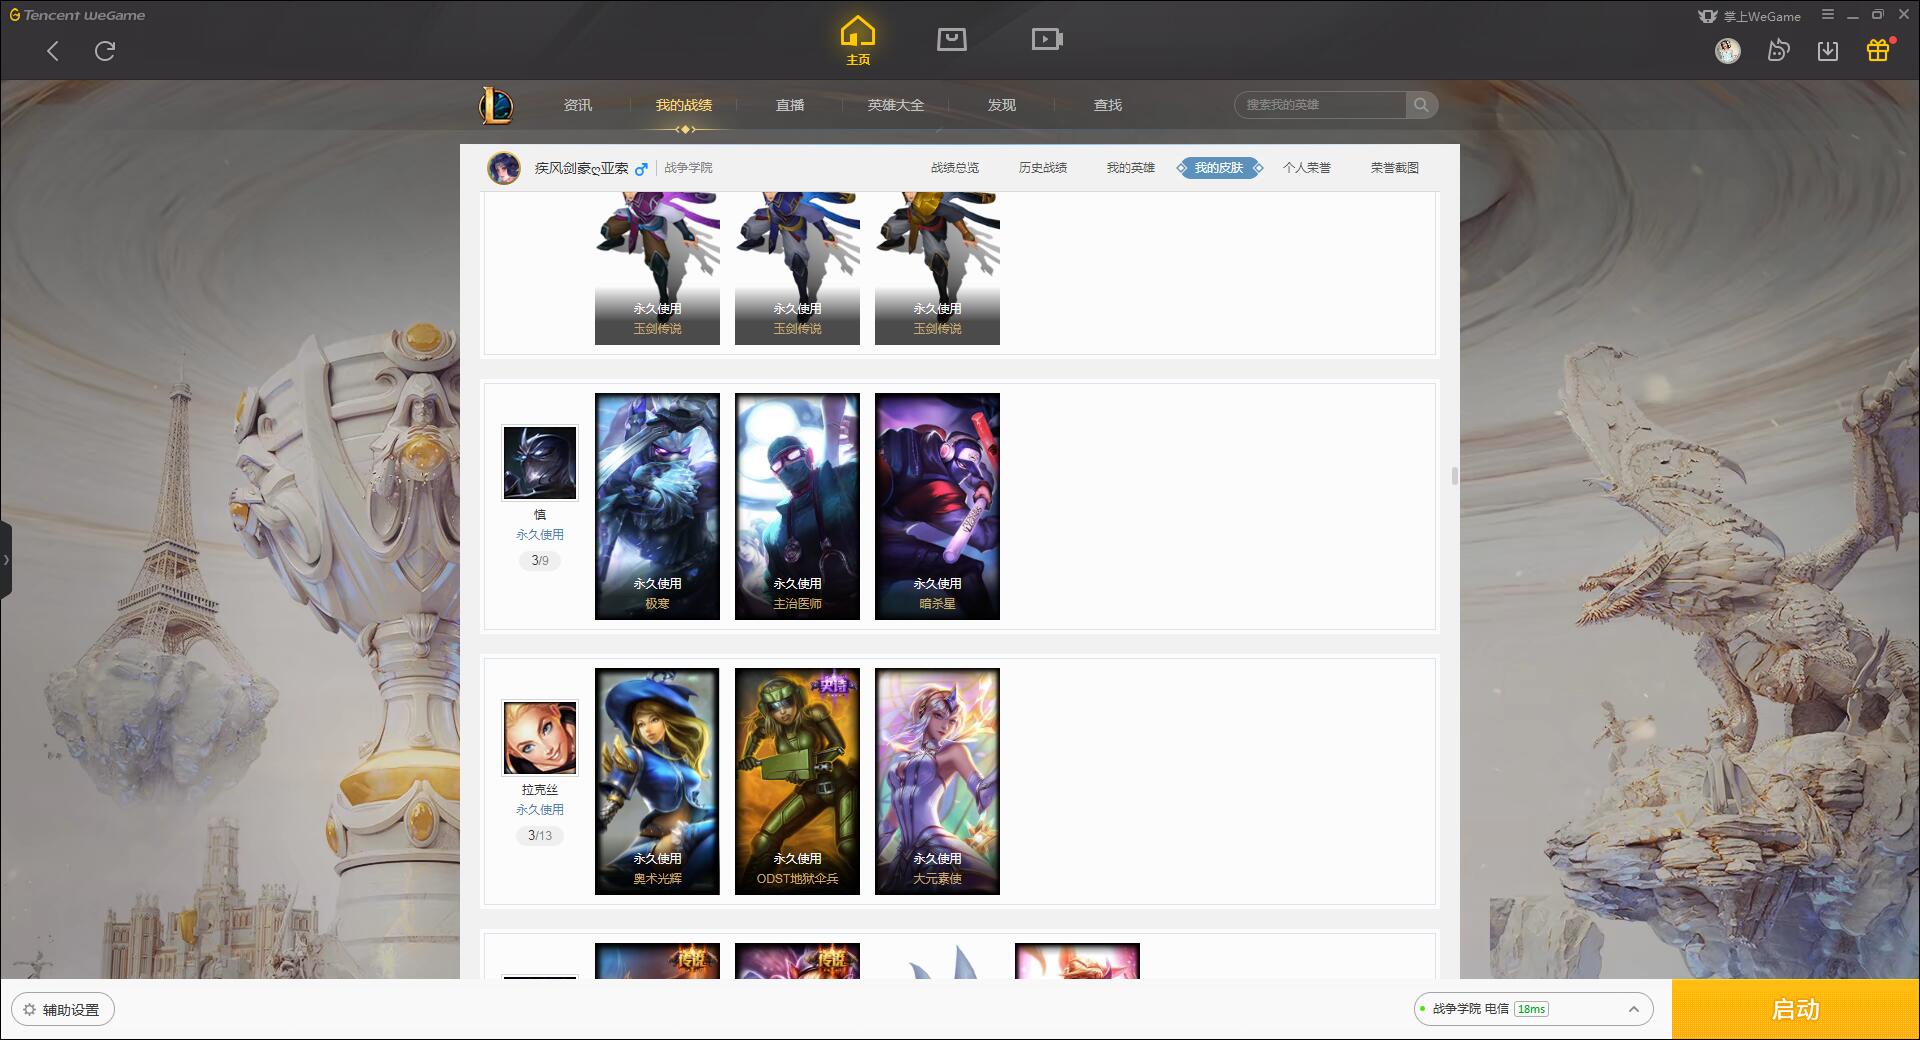Click the summoner profile avatar
The width and height of the screenshot is (1920, 1040).
click(x=504, y=168)
